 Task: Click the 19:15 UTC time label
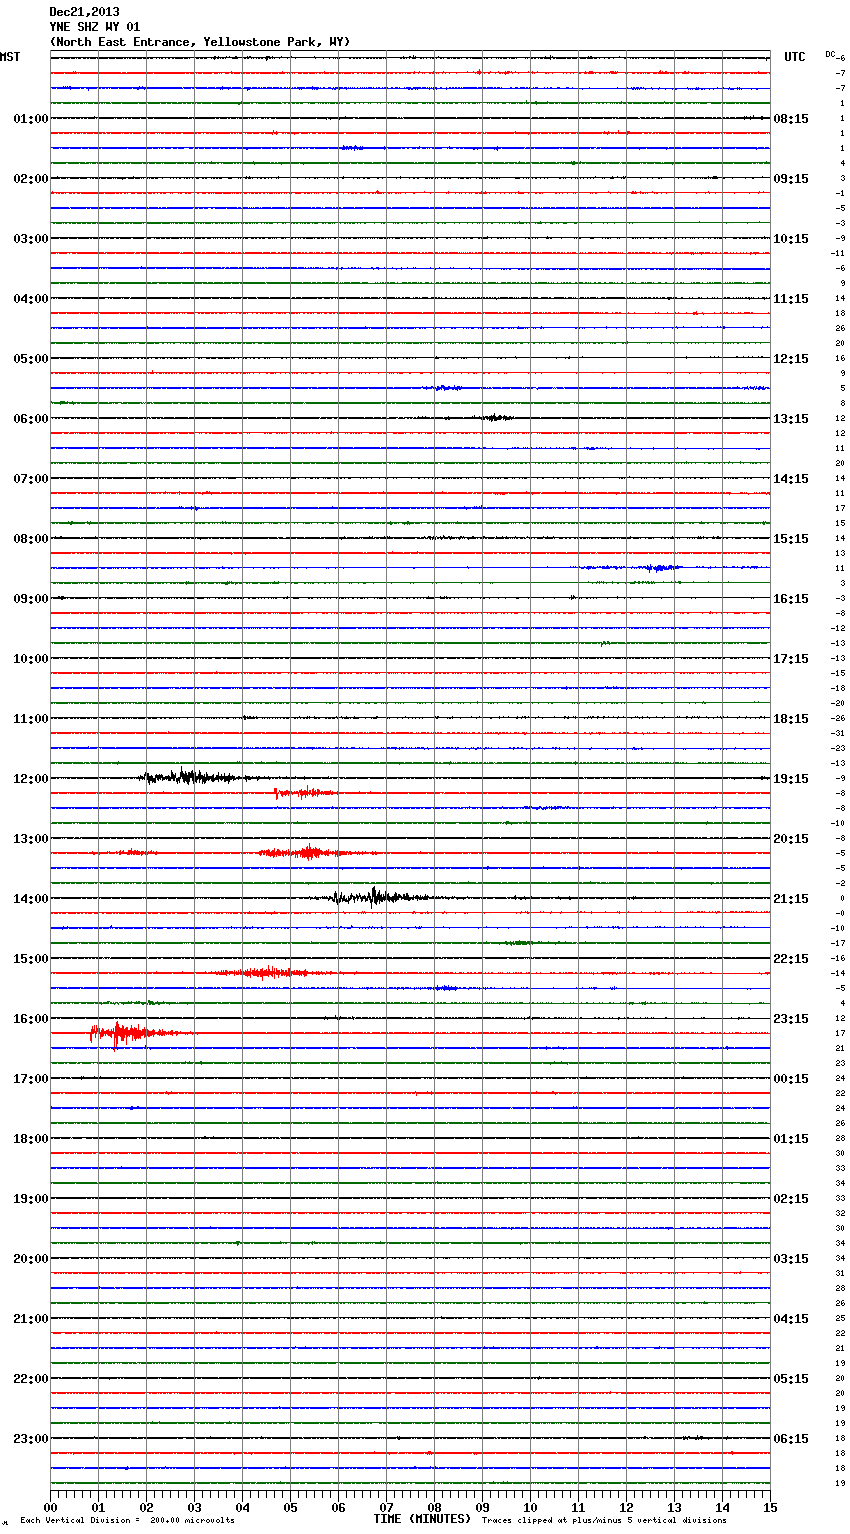791,779
